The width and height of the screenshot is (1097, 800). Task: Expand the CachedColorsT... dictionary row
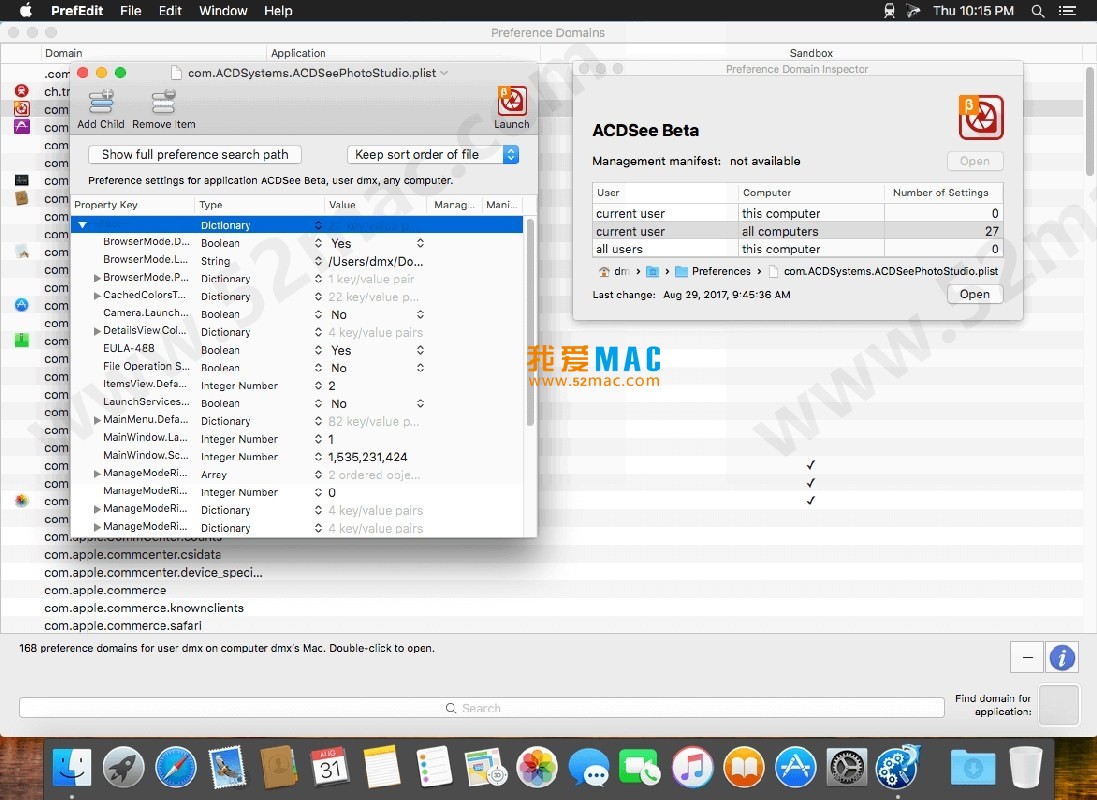click(97, 295)
